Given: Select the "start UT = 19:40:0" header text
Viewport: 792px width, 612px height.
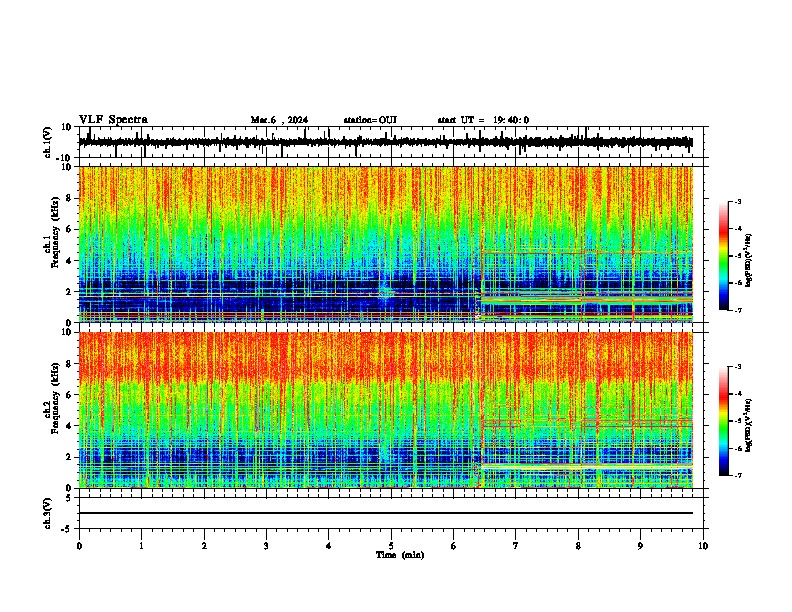Looking at the screenshot, I should [x=483, y=120].
